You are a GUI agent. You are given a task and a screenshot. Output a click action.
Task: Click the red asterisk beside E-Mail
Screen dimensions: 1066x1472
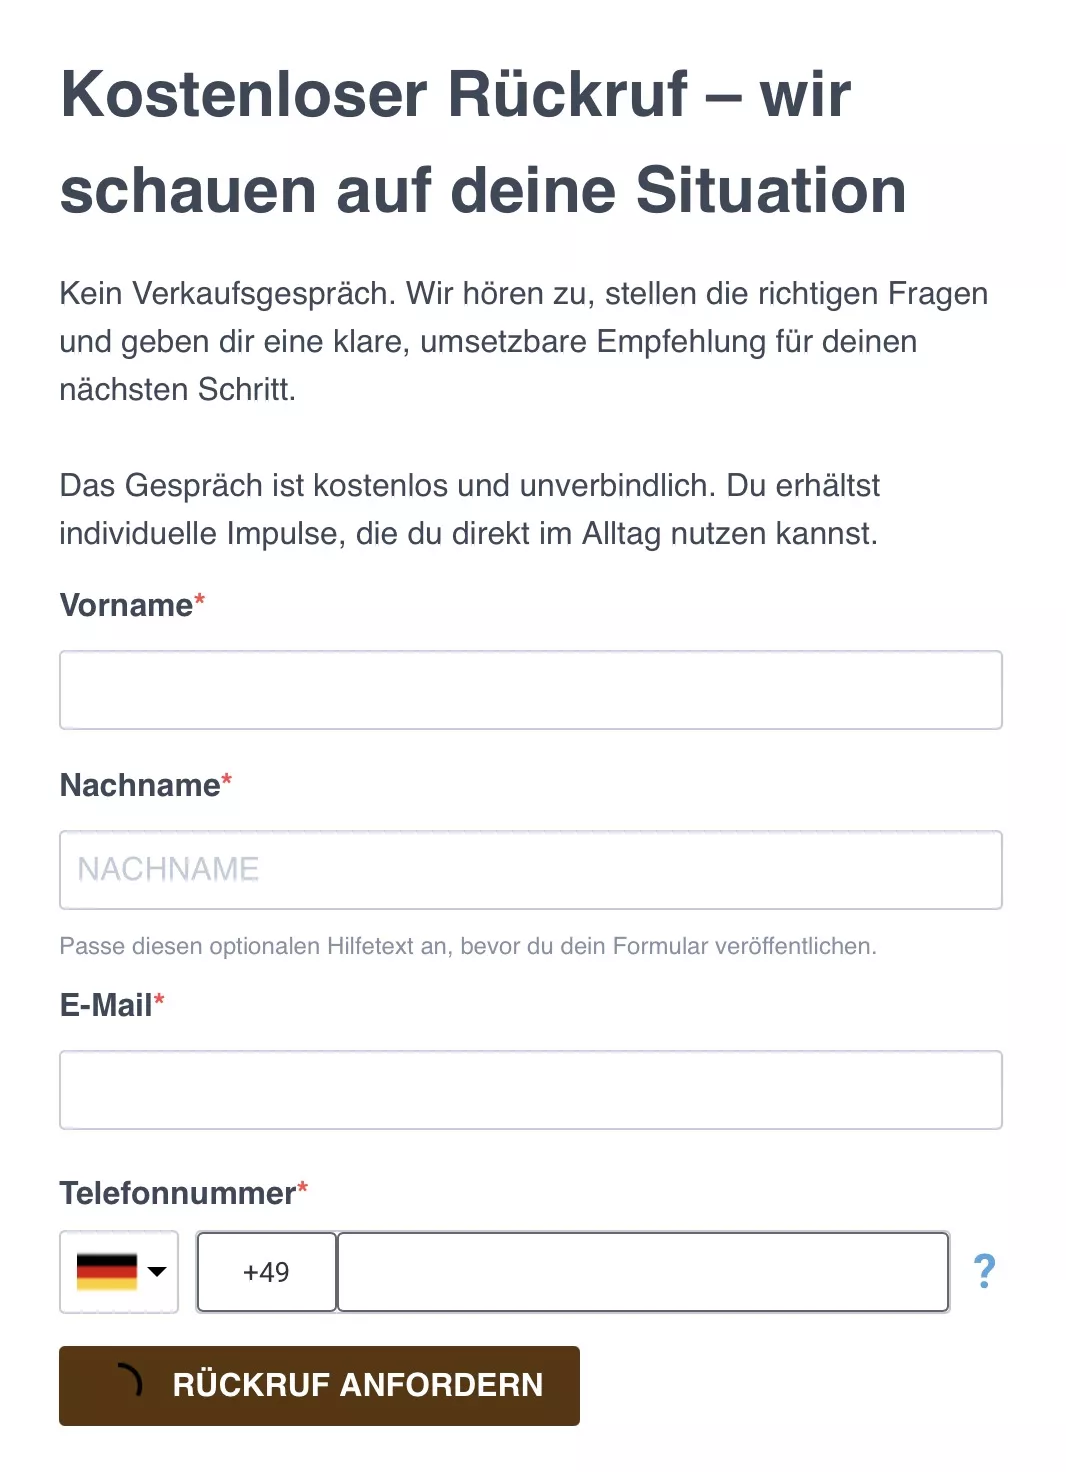(159, 1000)
